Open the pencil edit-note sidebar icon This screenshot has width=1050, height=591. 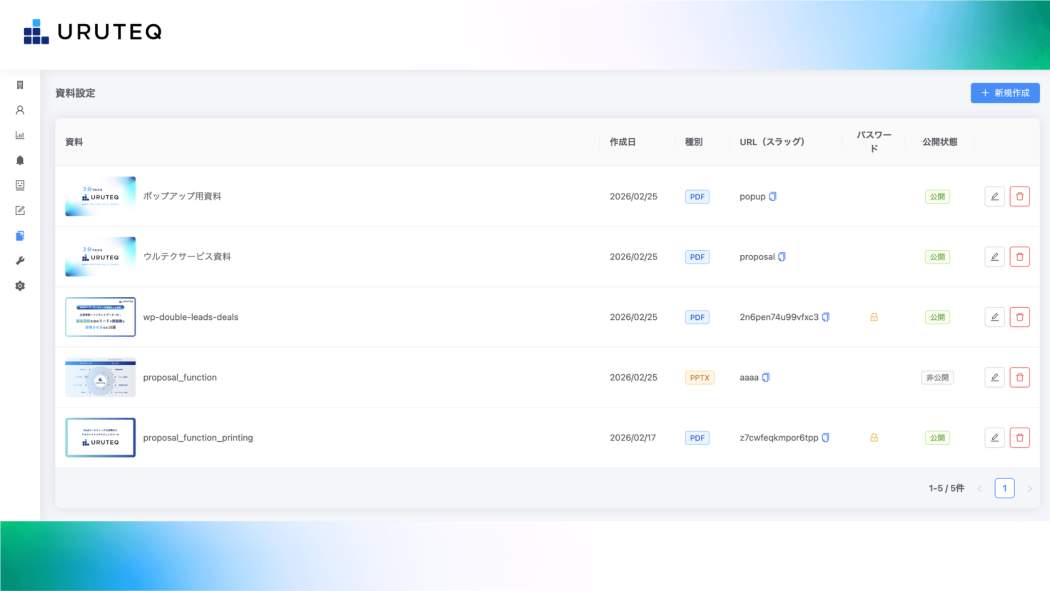click(20, 211)
